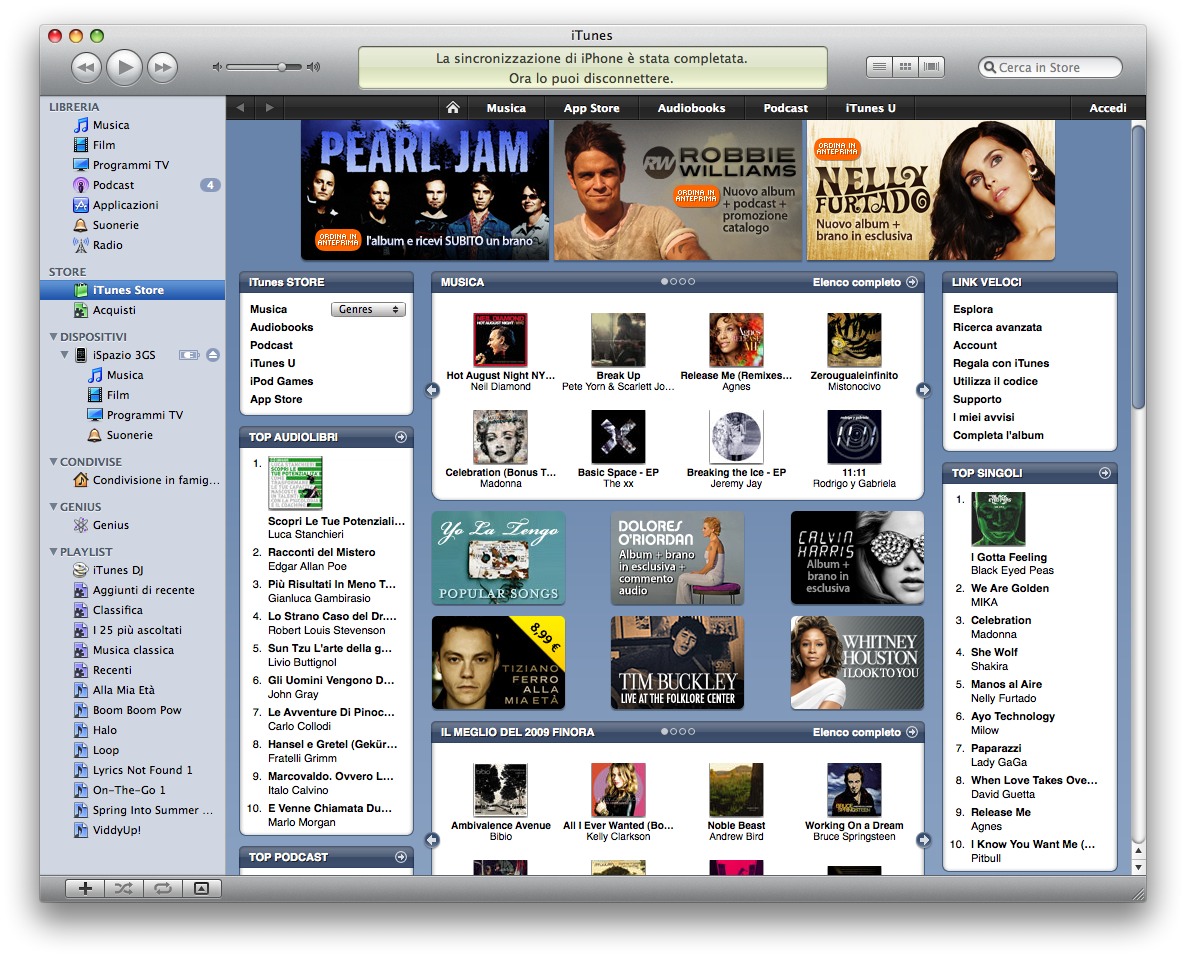Open Account in Link Veloci

click(975, 345)
